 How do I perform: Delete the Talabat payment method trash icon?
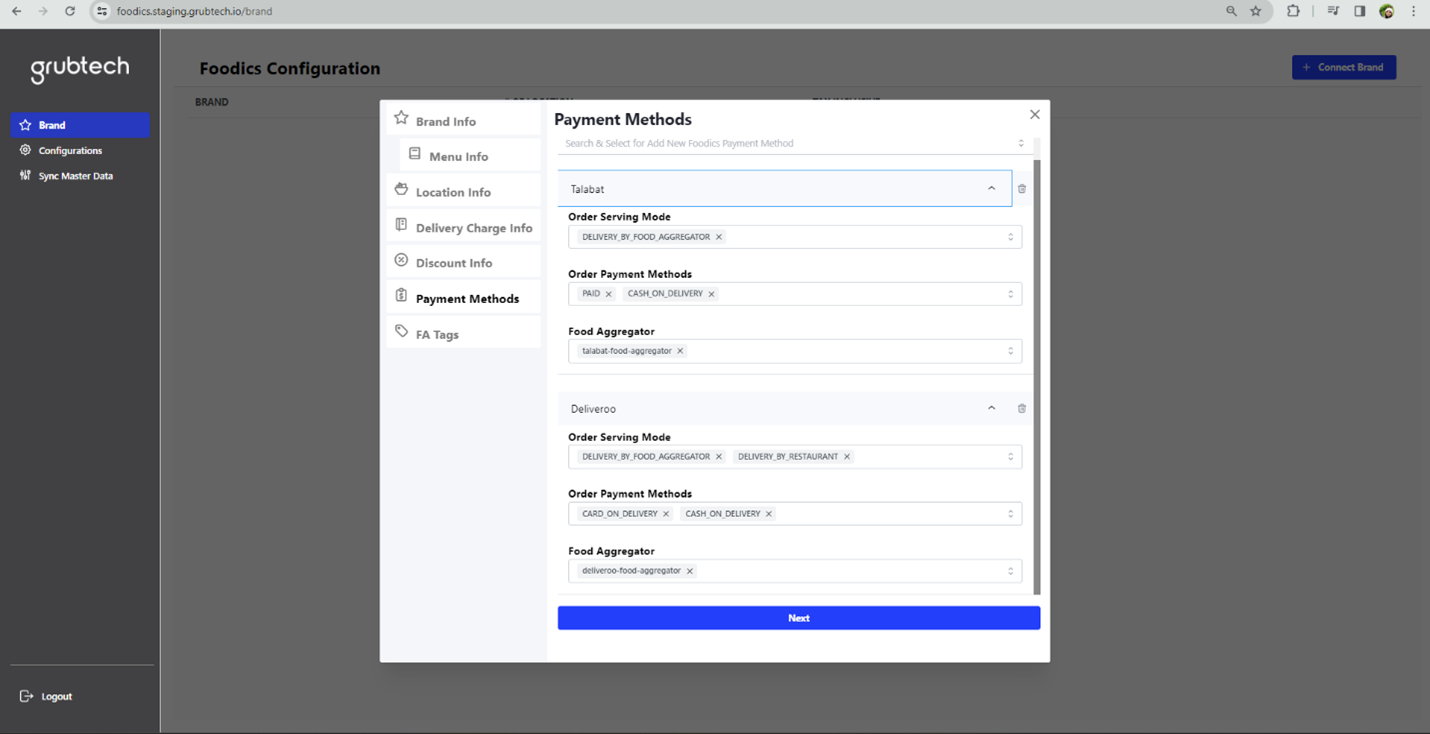point(1021,189)
